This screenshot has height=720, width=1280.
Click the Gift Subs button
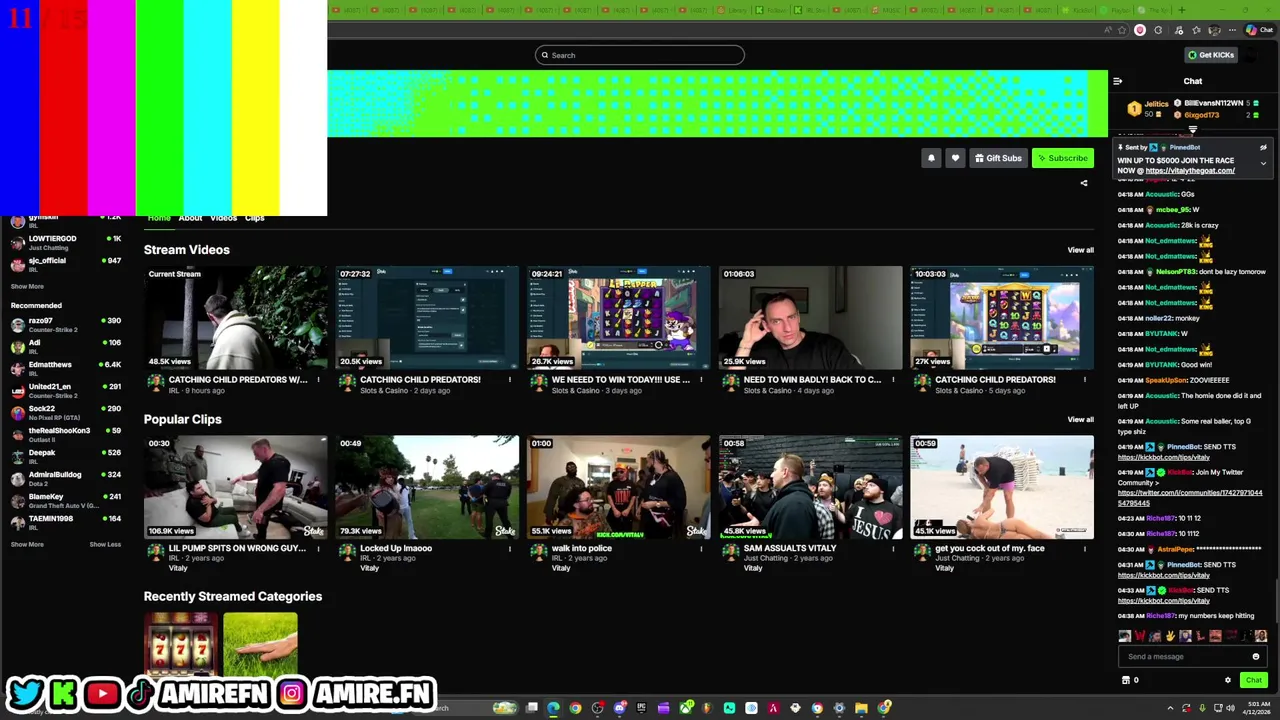coord(998,158)
